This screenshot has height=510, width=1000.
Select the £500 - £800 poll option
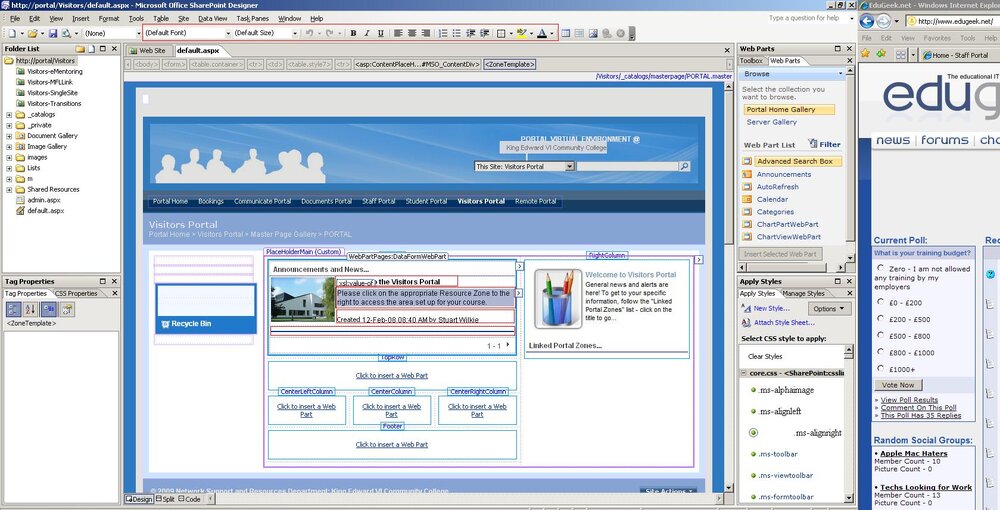pos(881,335)
